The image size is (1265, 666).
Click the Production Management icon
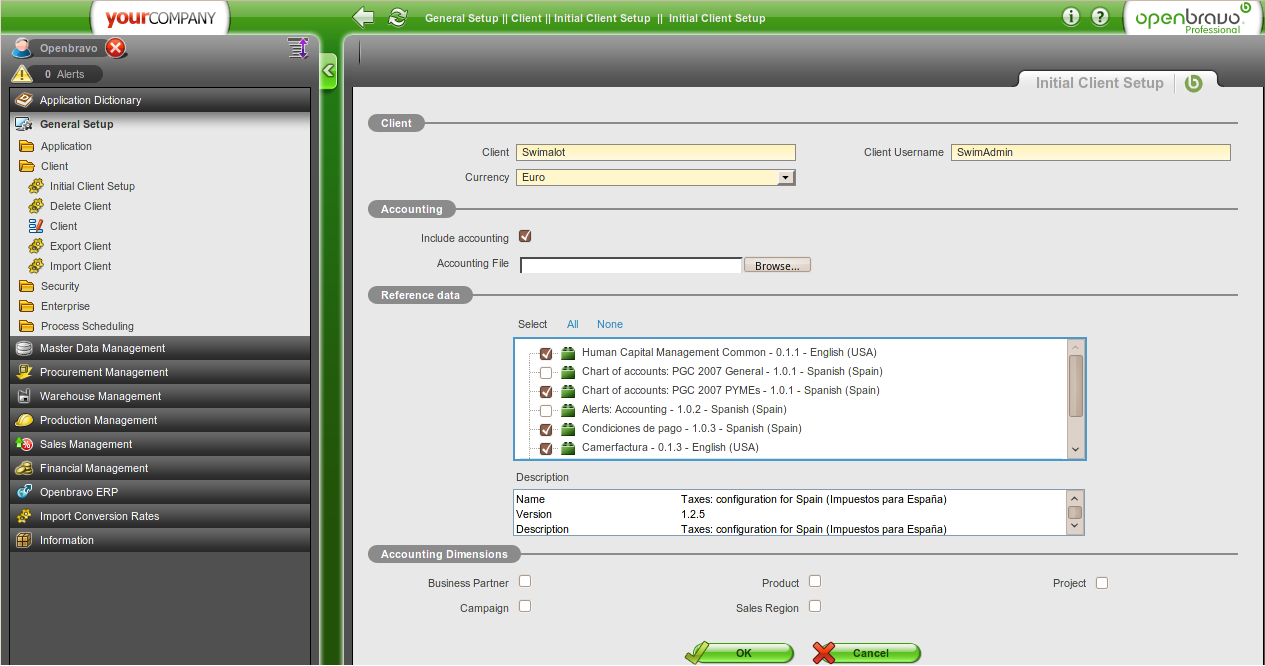24,420
